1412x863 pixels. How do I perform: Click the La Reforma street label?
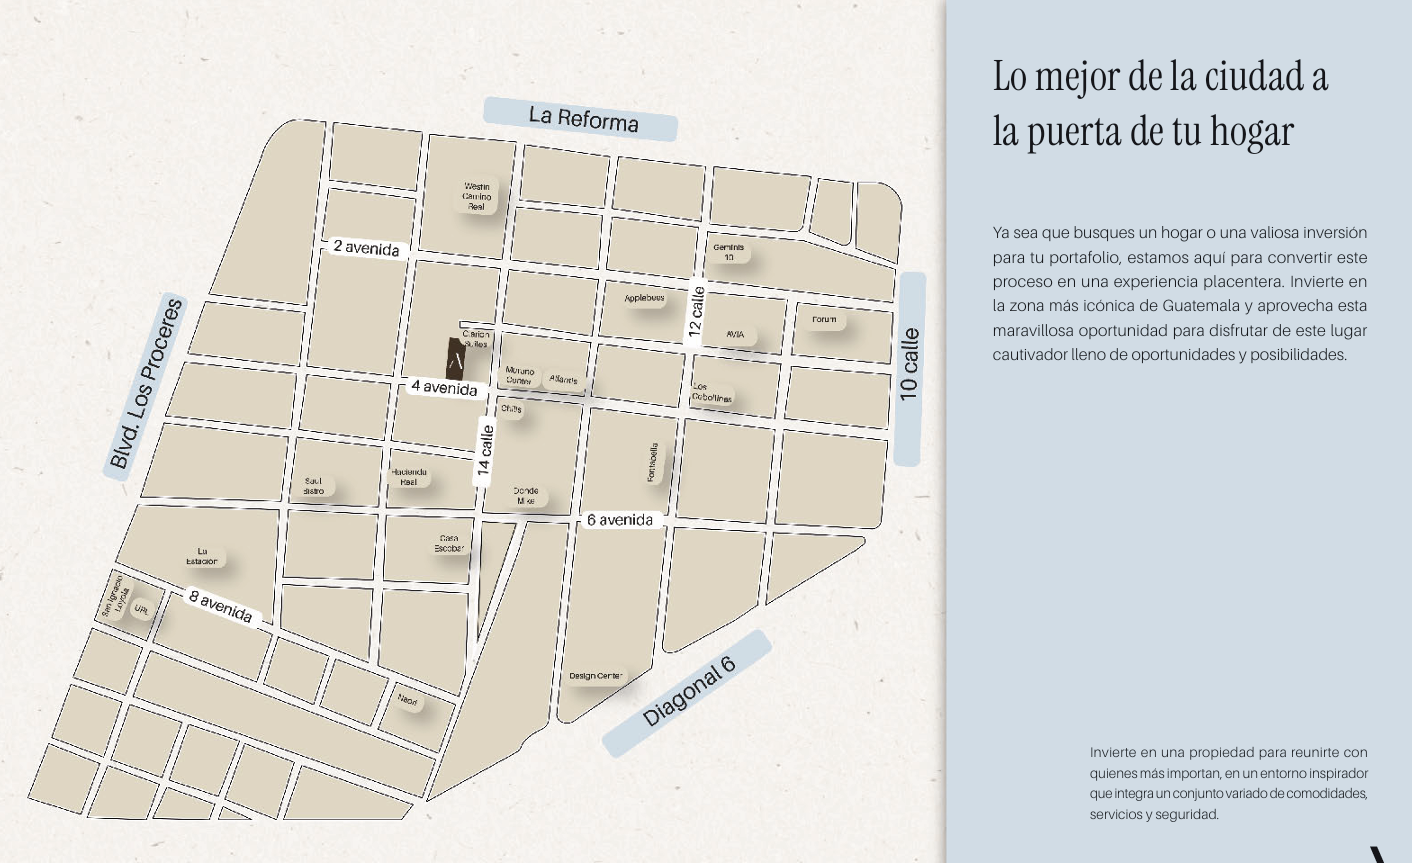(x=581, y=119)
